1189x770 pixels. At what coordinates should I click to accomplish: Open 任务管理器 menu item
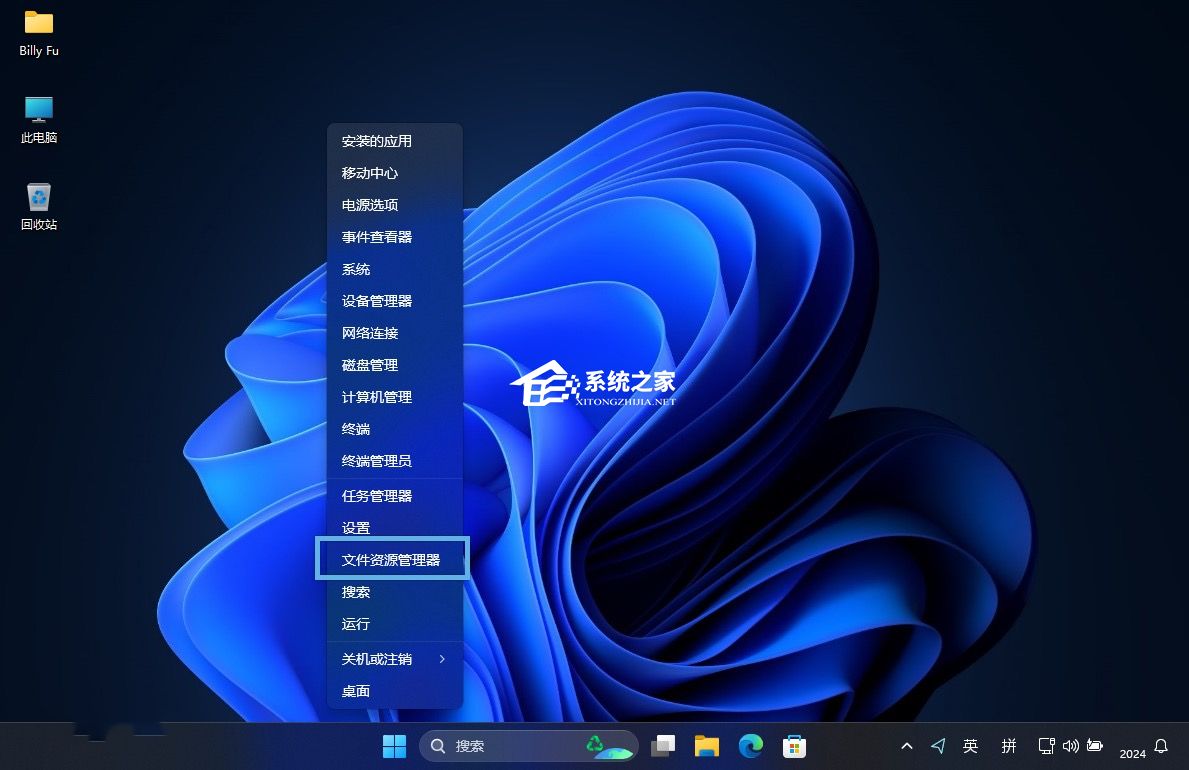tap(394, 496)
